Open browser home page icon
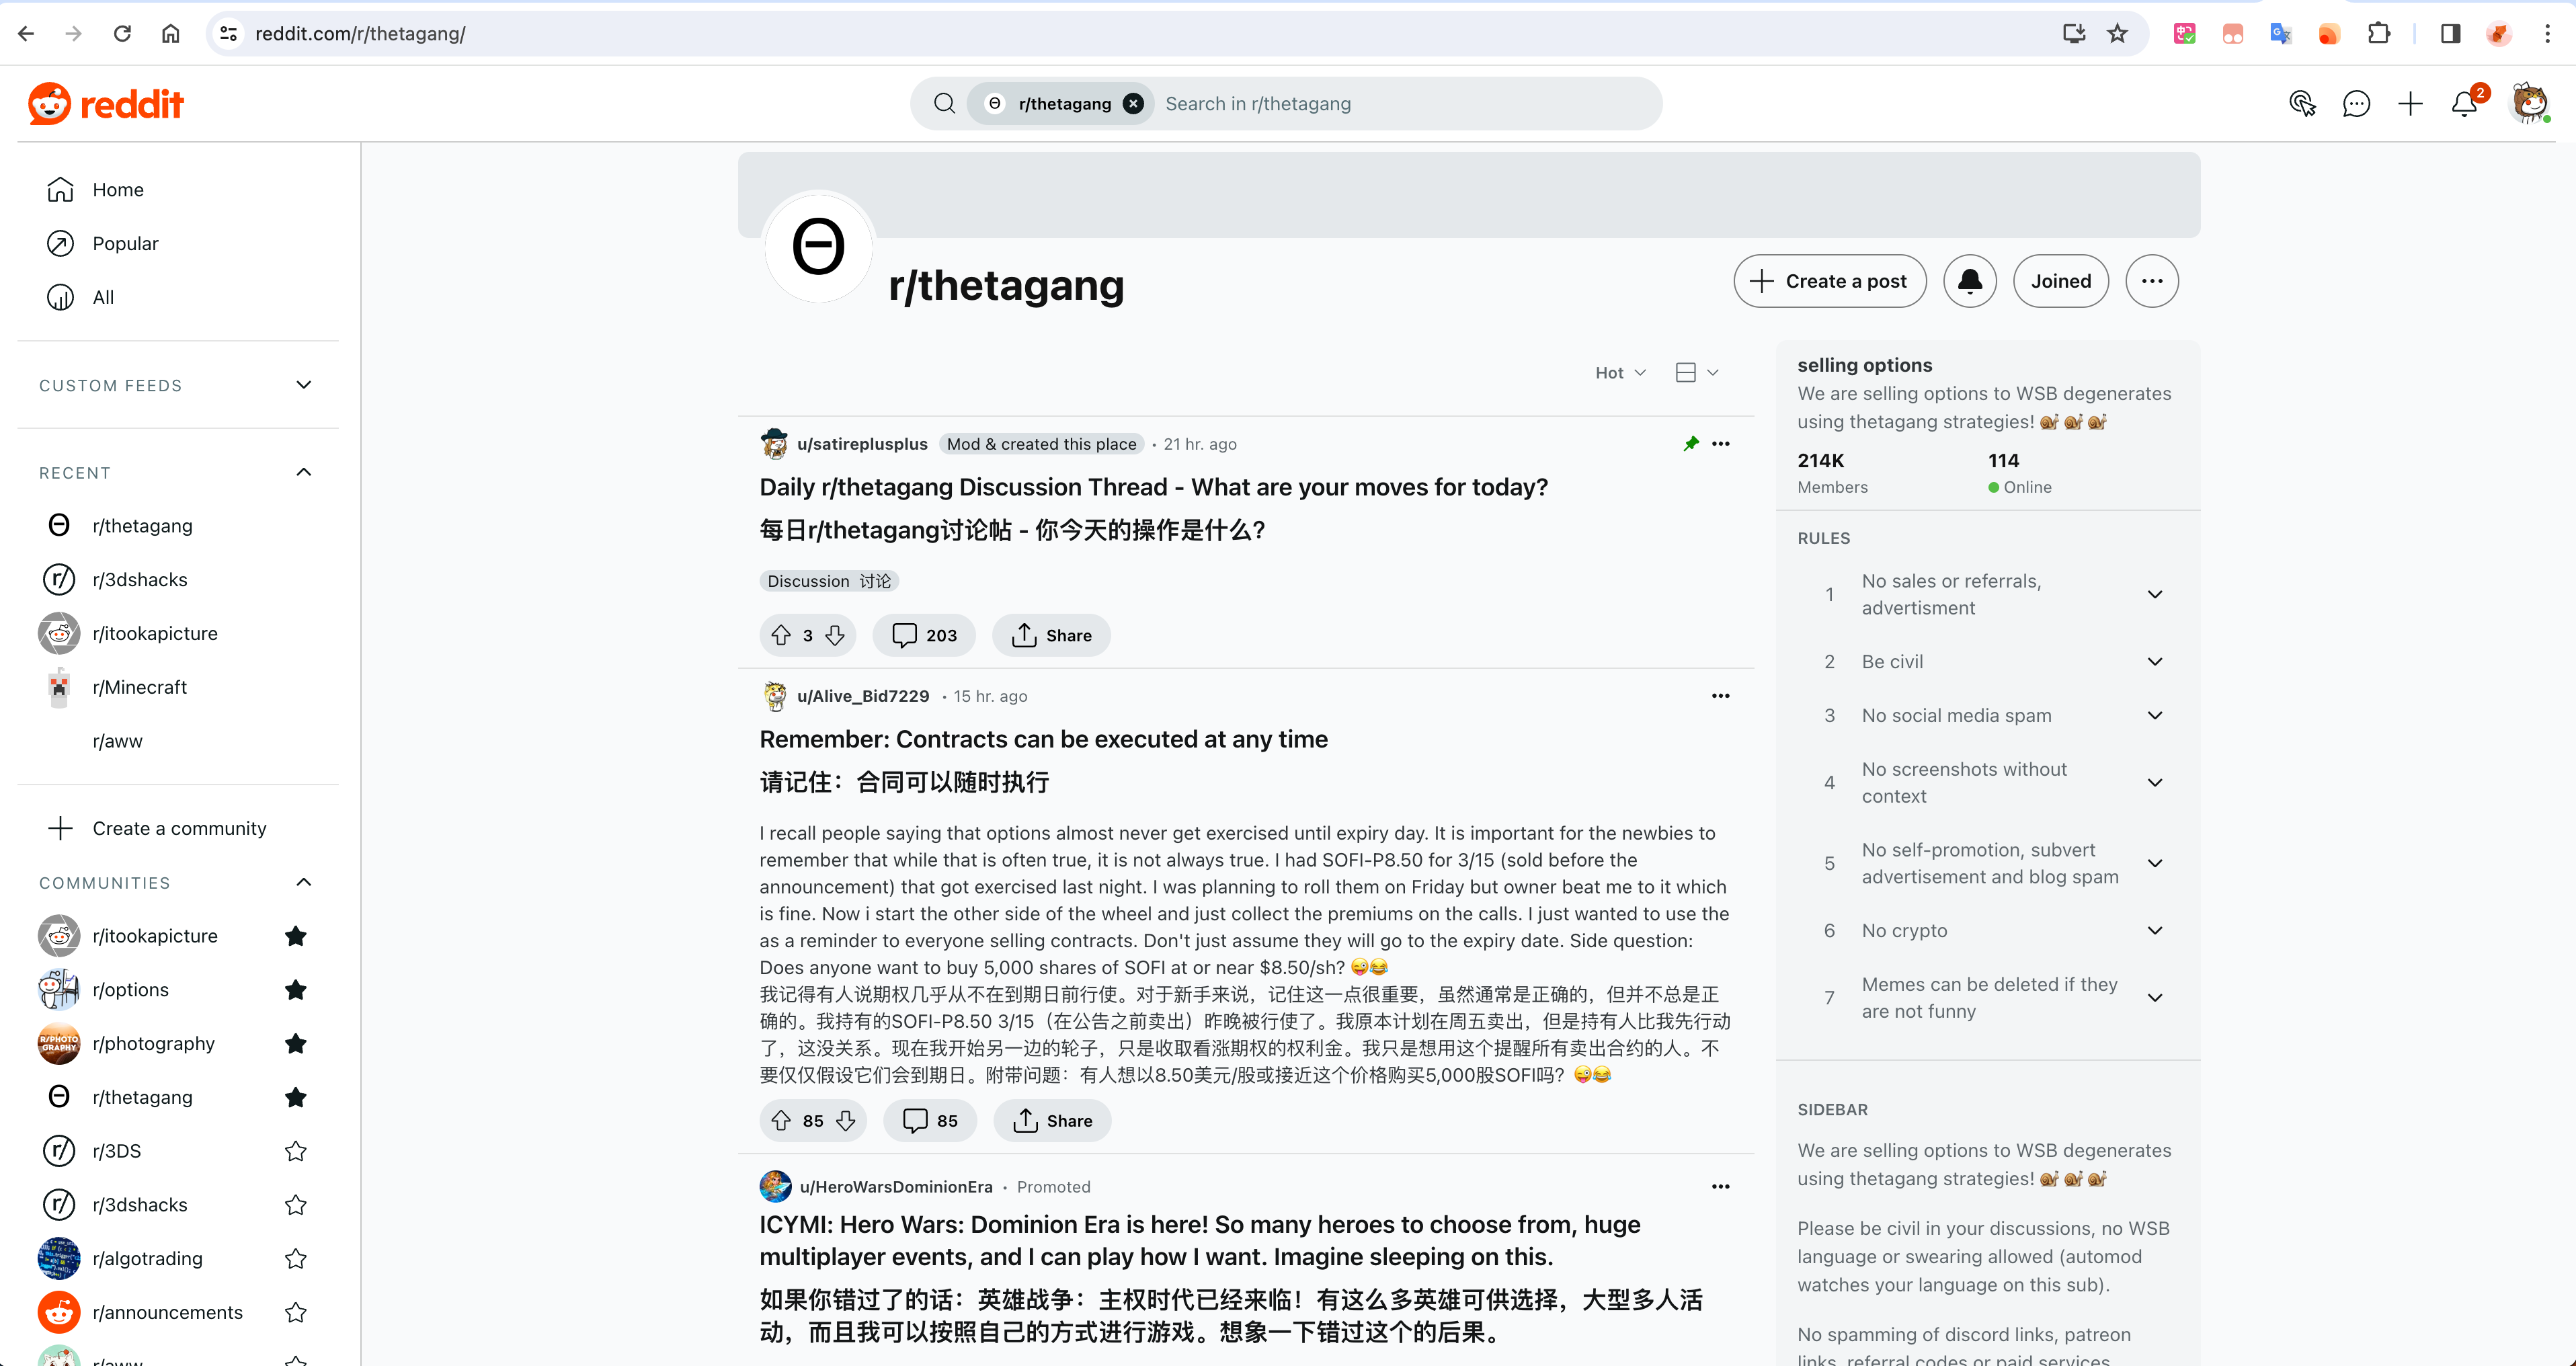 coord(171,33)
